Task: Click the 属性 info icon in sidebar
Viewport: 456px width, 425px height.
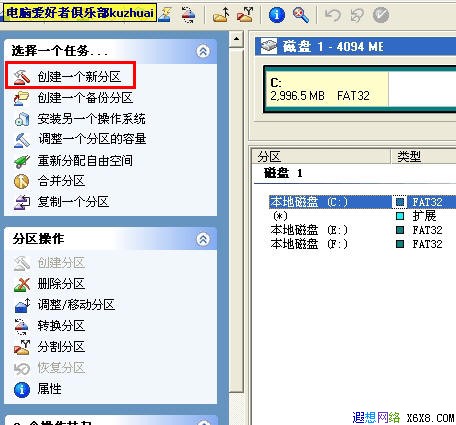Action: 22,389
